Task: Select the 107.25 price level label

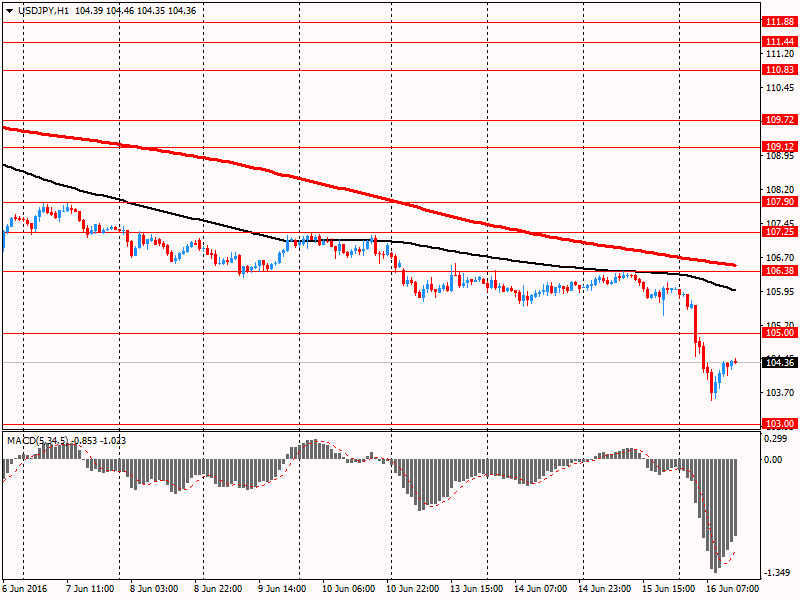Action: (x=780, y=232)
